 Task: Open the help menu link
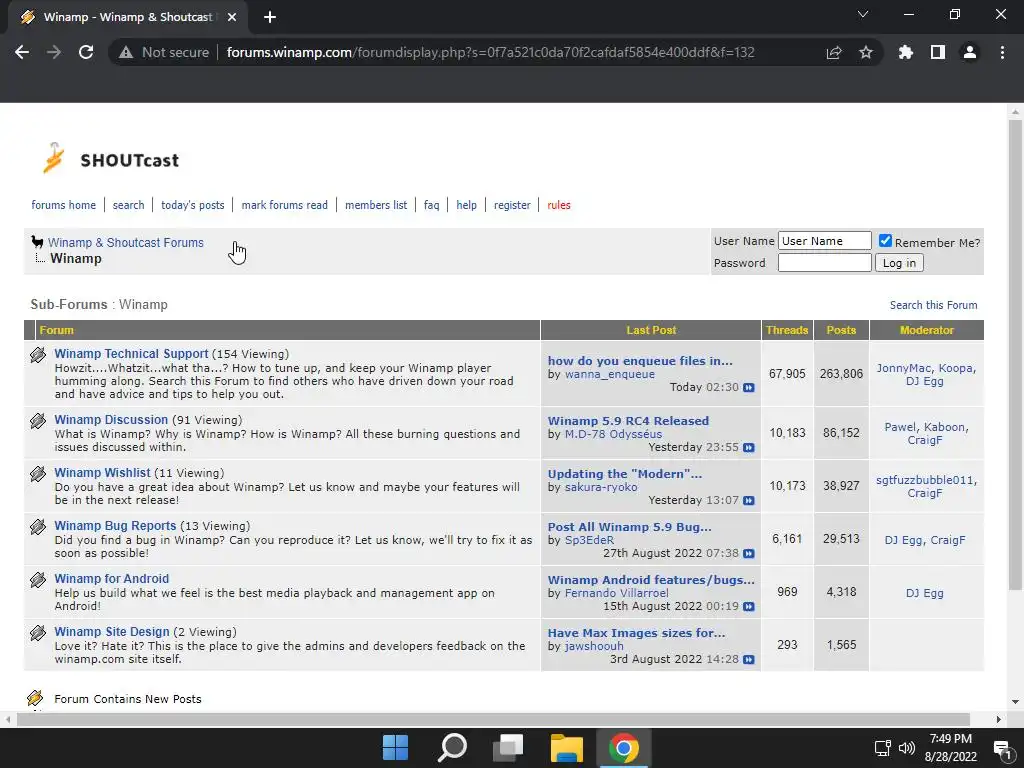tap(466, 205)
